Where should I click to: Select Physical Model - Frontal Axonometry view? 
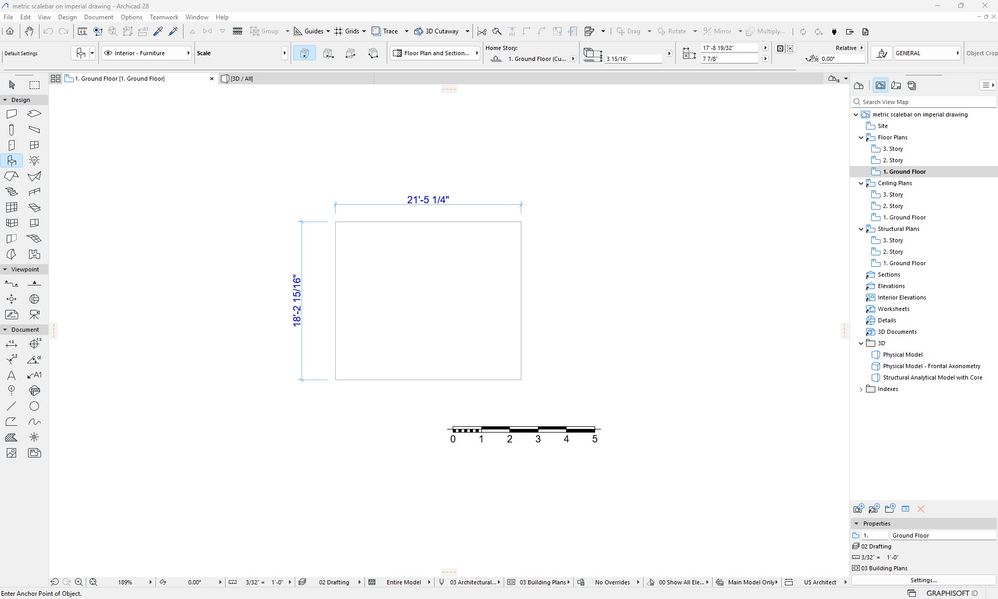(931, 366)
